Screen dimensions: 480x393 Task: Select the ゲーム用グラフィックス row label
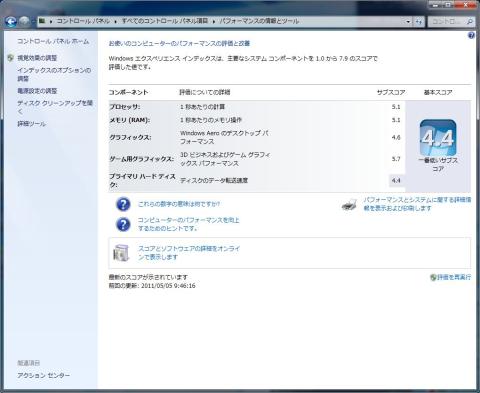click(142, 159)
